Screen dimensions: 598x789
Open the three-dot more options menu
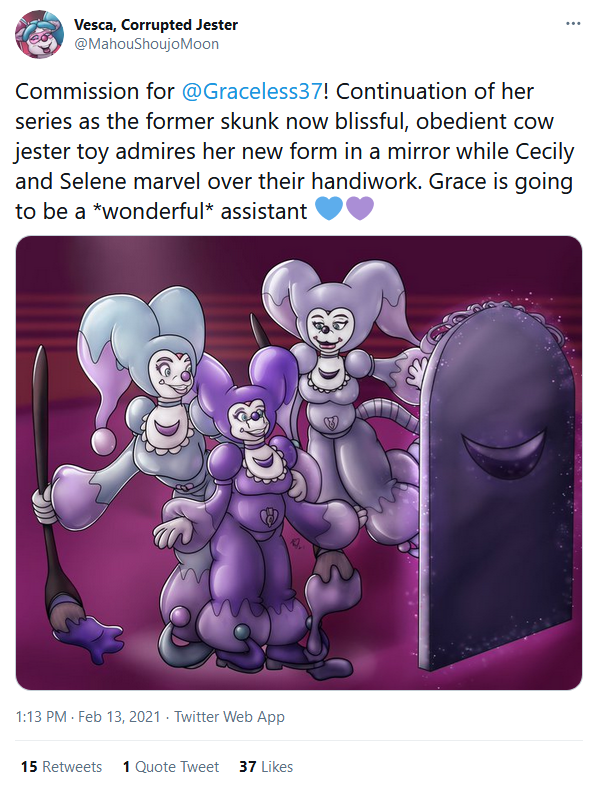(573, 24)
